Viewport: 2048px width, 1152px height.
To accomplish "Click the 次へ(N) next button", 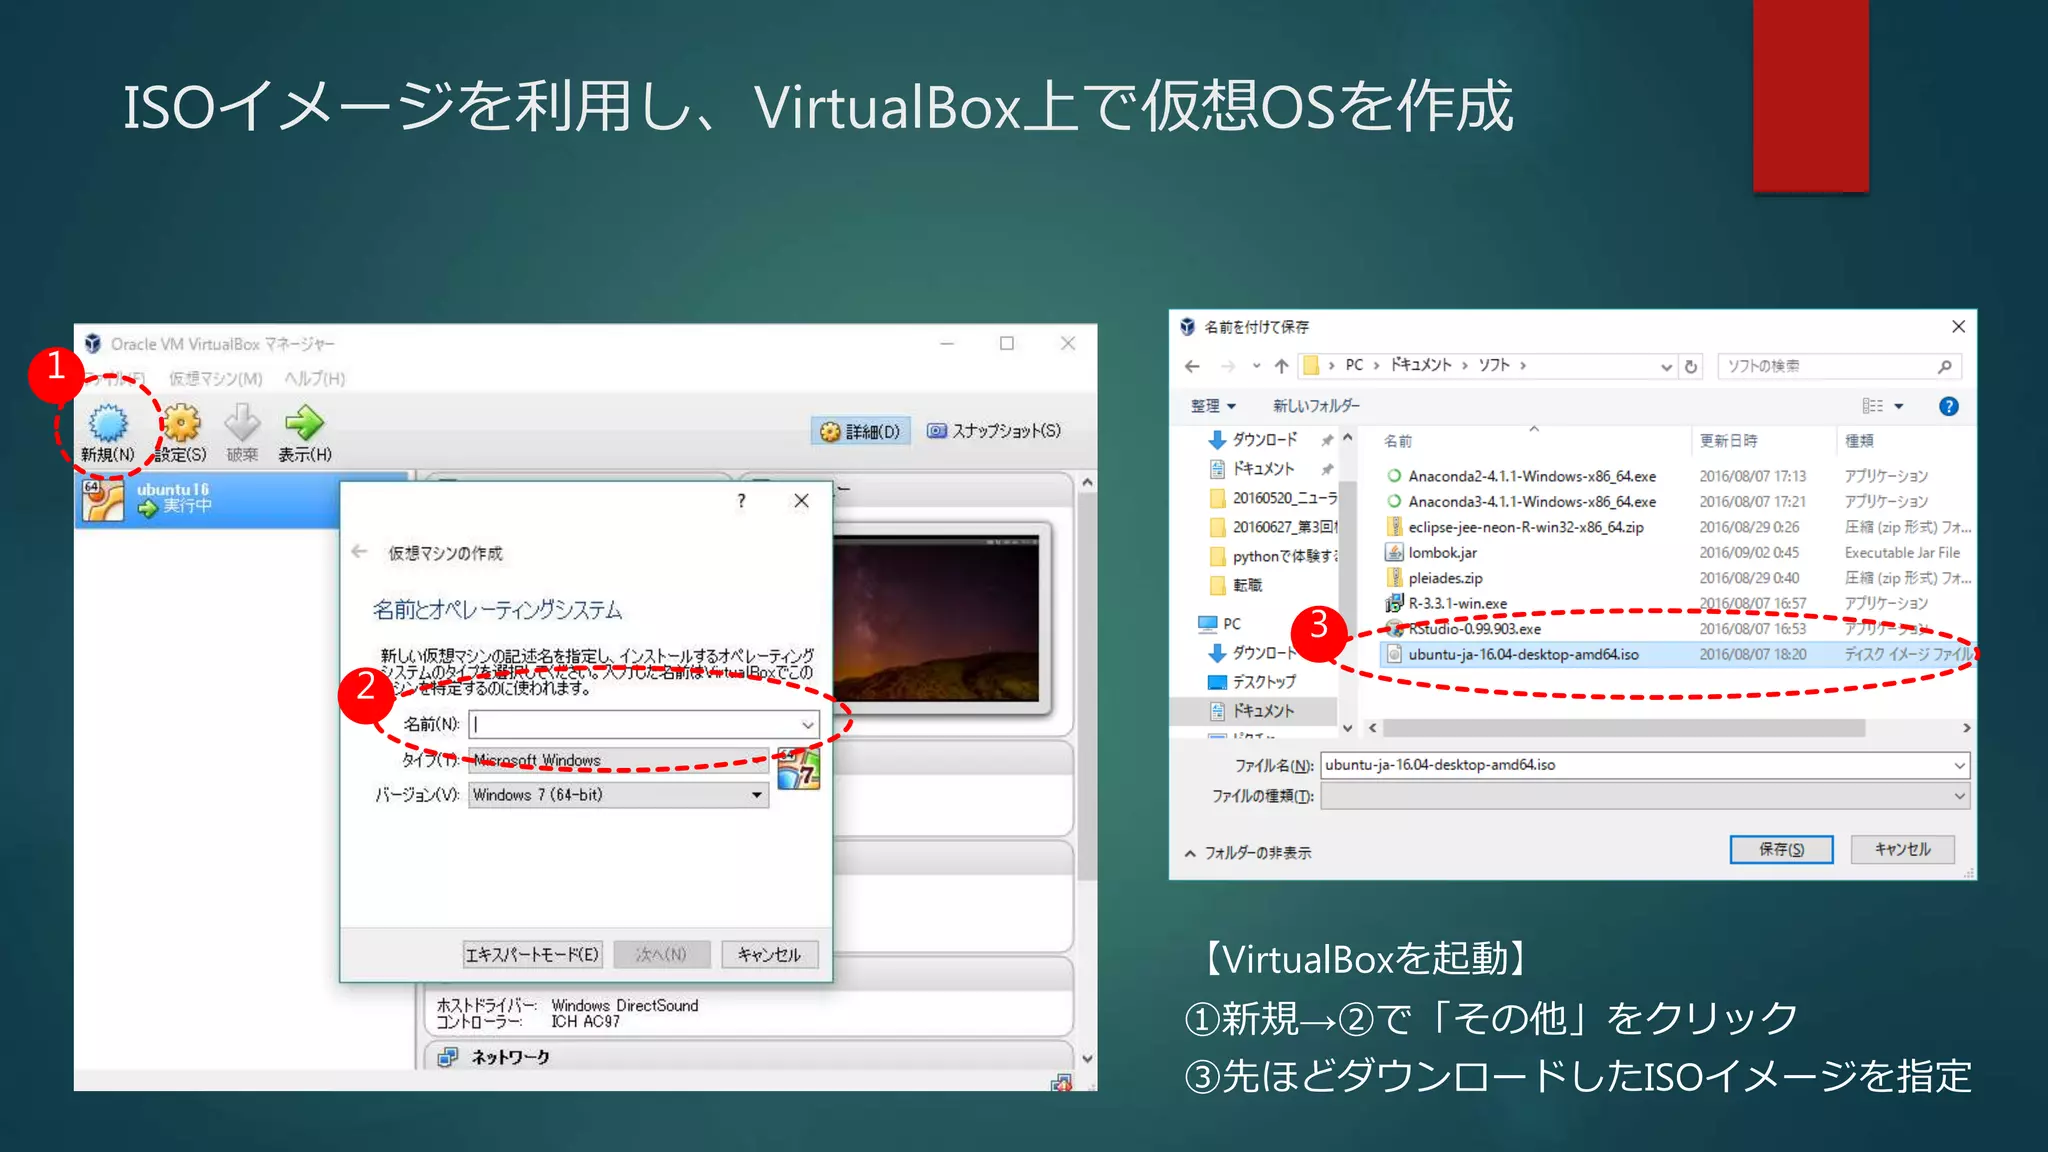I will tap(661, 954).
